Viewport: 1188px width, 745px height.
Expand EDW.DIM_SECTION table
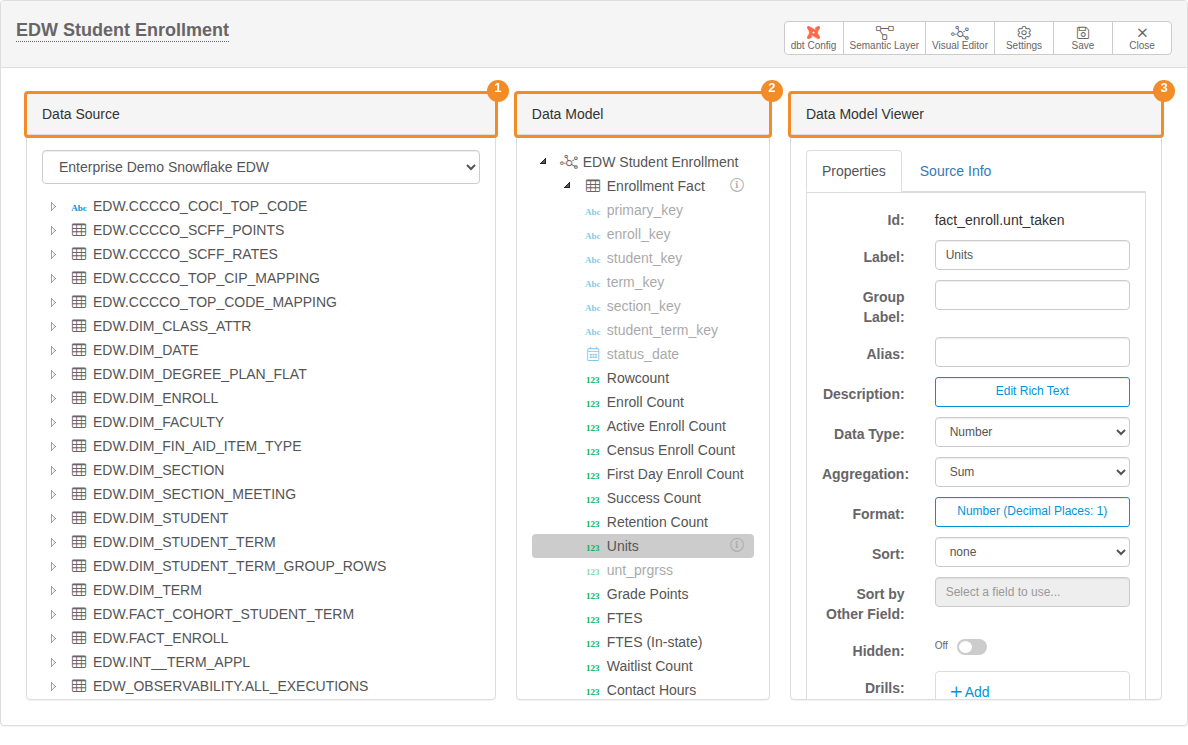tap(53, 470)
